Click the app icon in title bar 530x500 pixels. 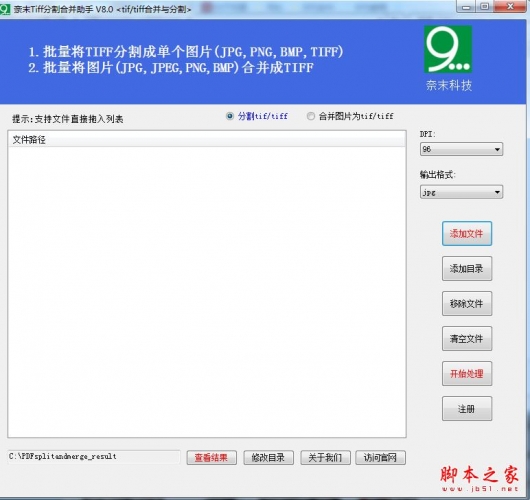click(5, 9)
